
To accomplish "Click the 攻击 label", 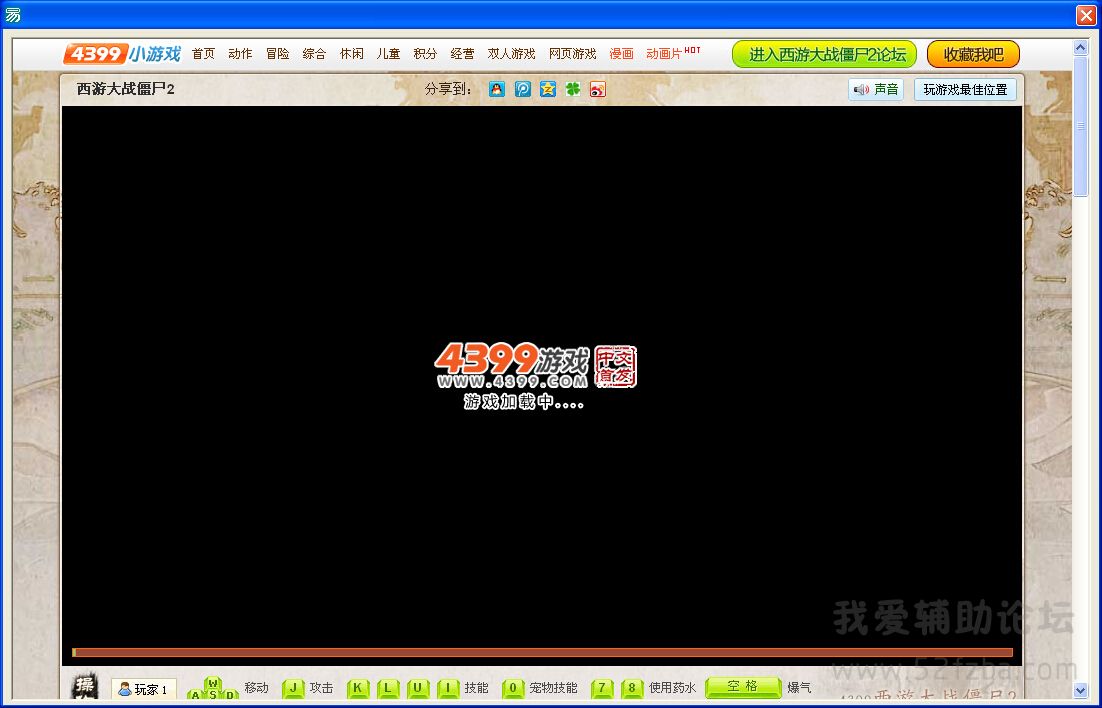I will 322,688.
